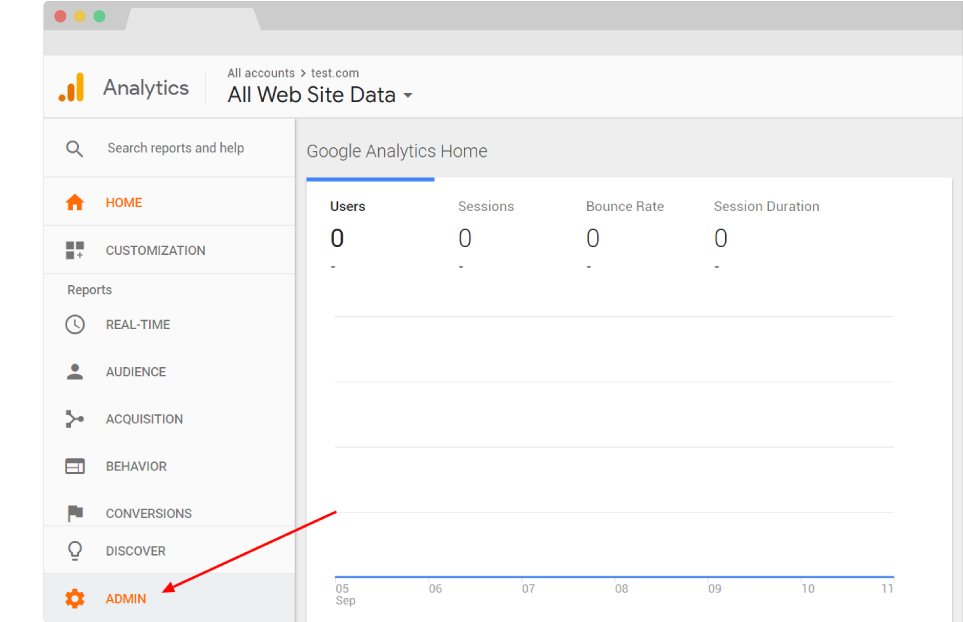Image resolution: width=963 pixels, height=622 pixels.
Task: Click the Users metric value zero
Action: click(337, 237)
